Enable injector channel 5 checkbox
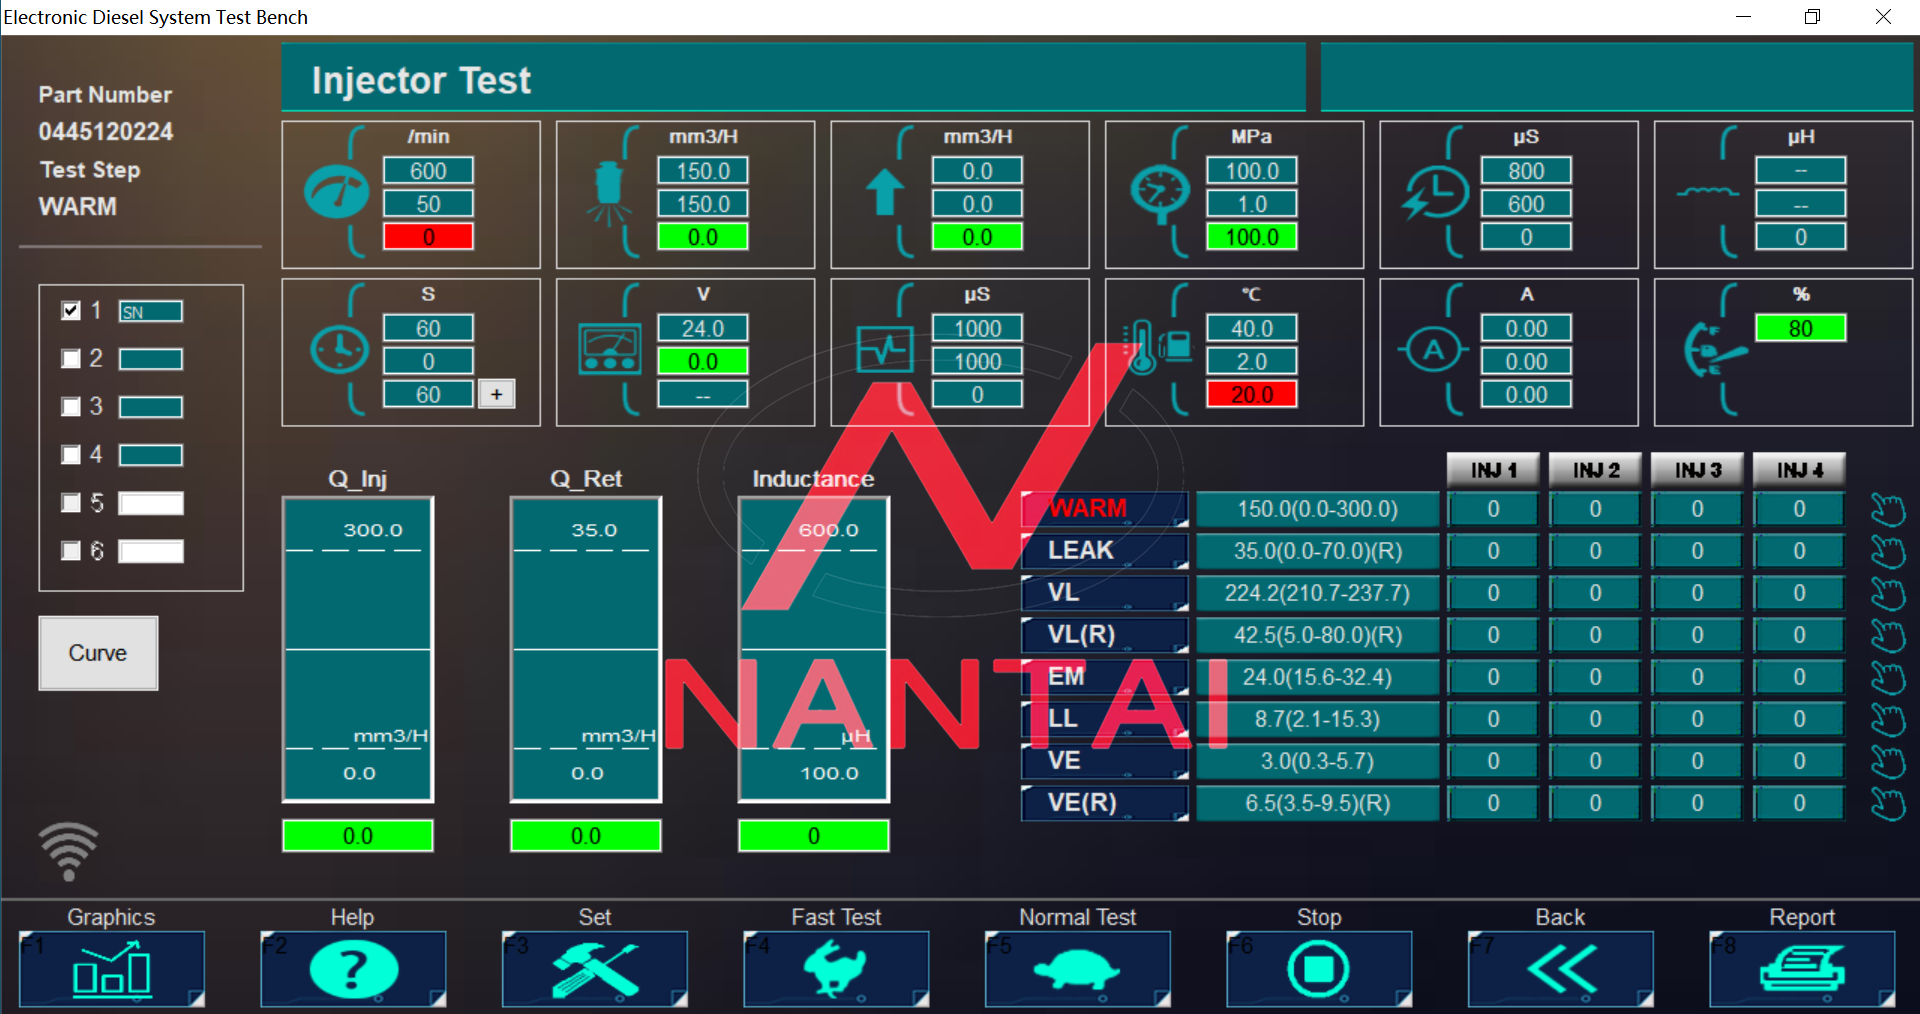This screenshot has width=1920, height=1014. point(71,503)
